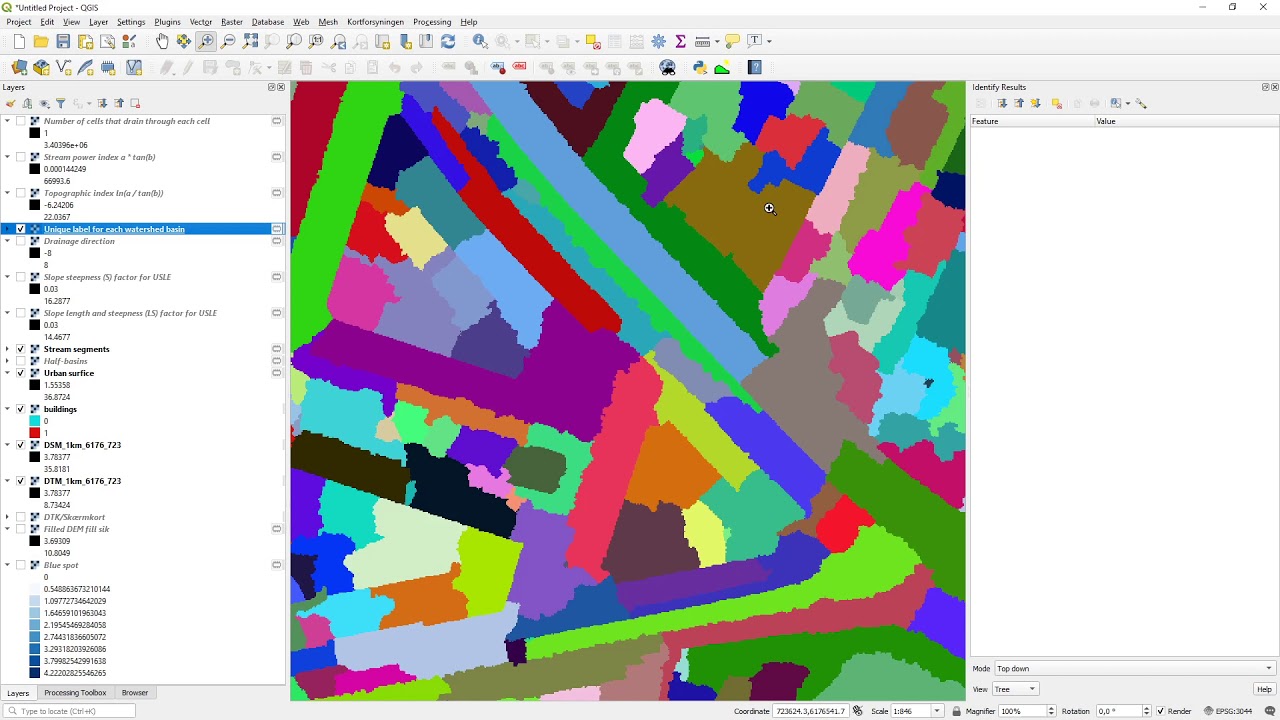1280x720 pixels.
Task: Close the Layers panel
Action: tap(280, 87)
